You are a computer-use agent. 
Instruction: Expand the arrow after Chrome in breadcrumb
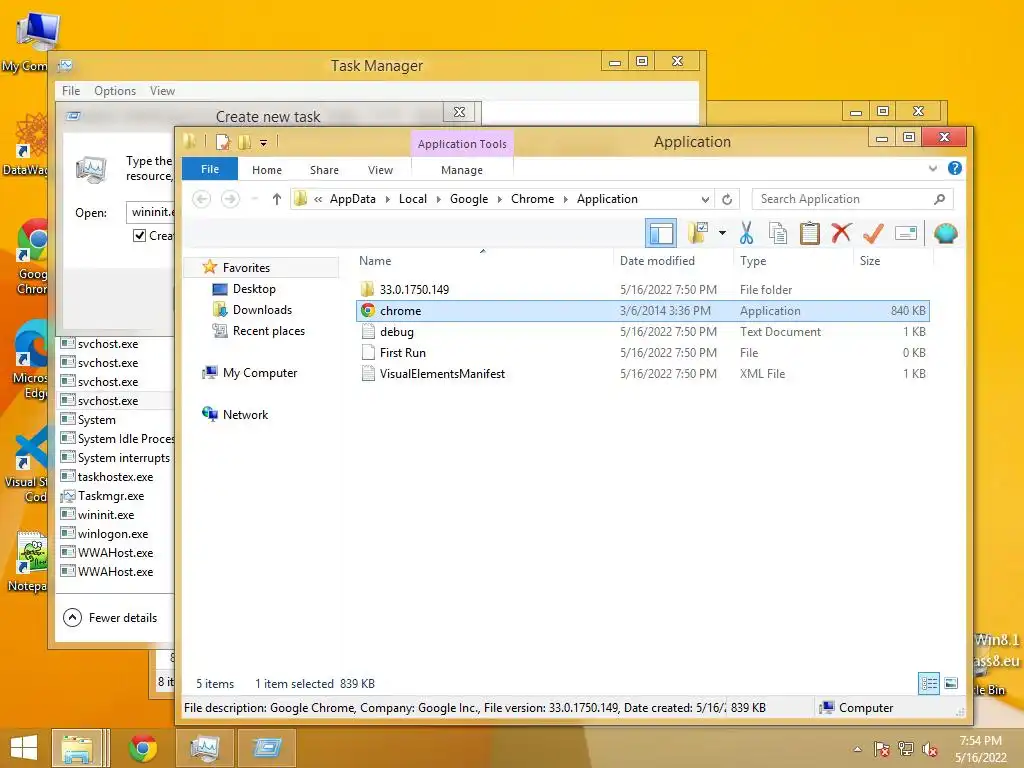[x=566, y=200]
